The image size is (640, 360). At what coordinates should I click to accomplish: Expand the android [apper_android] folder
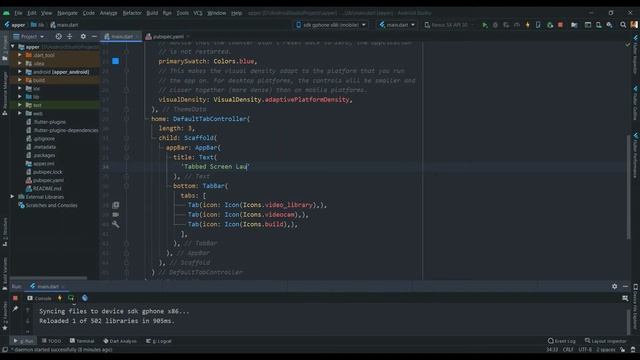(20, 72)
